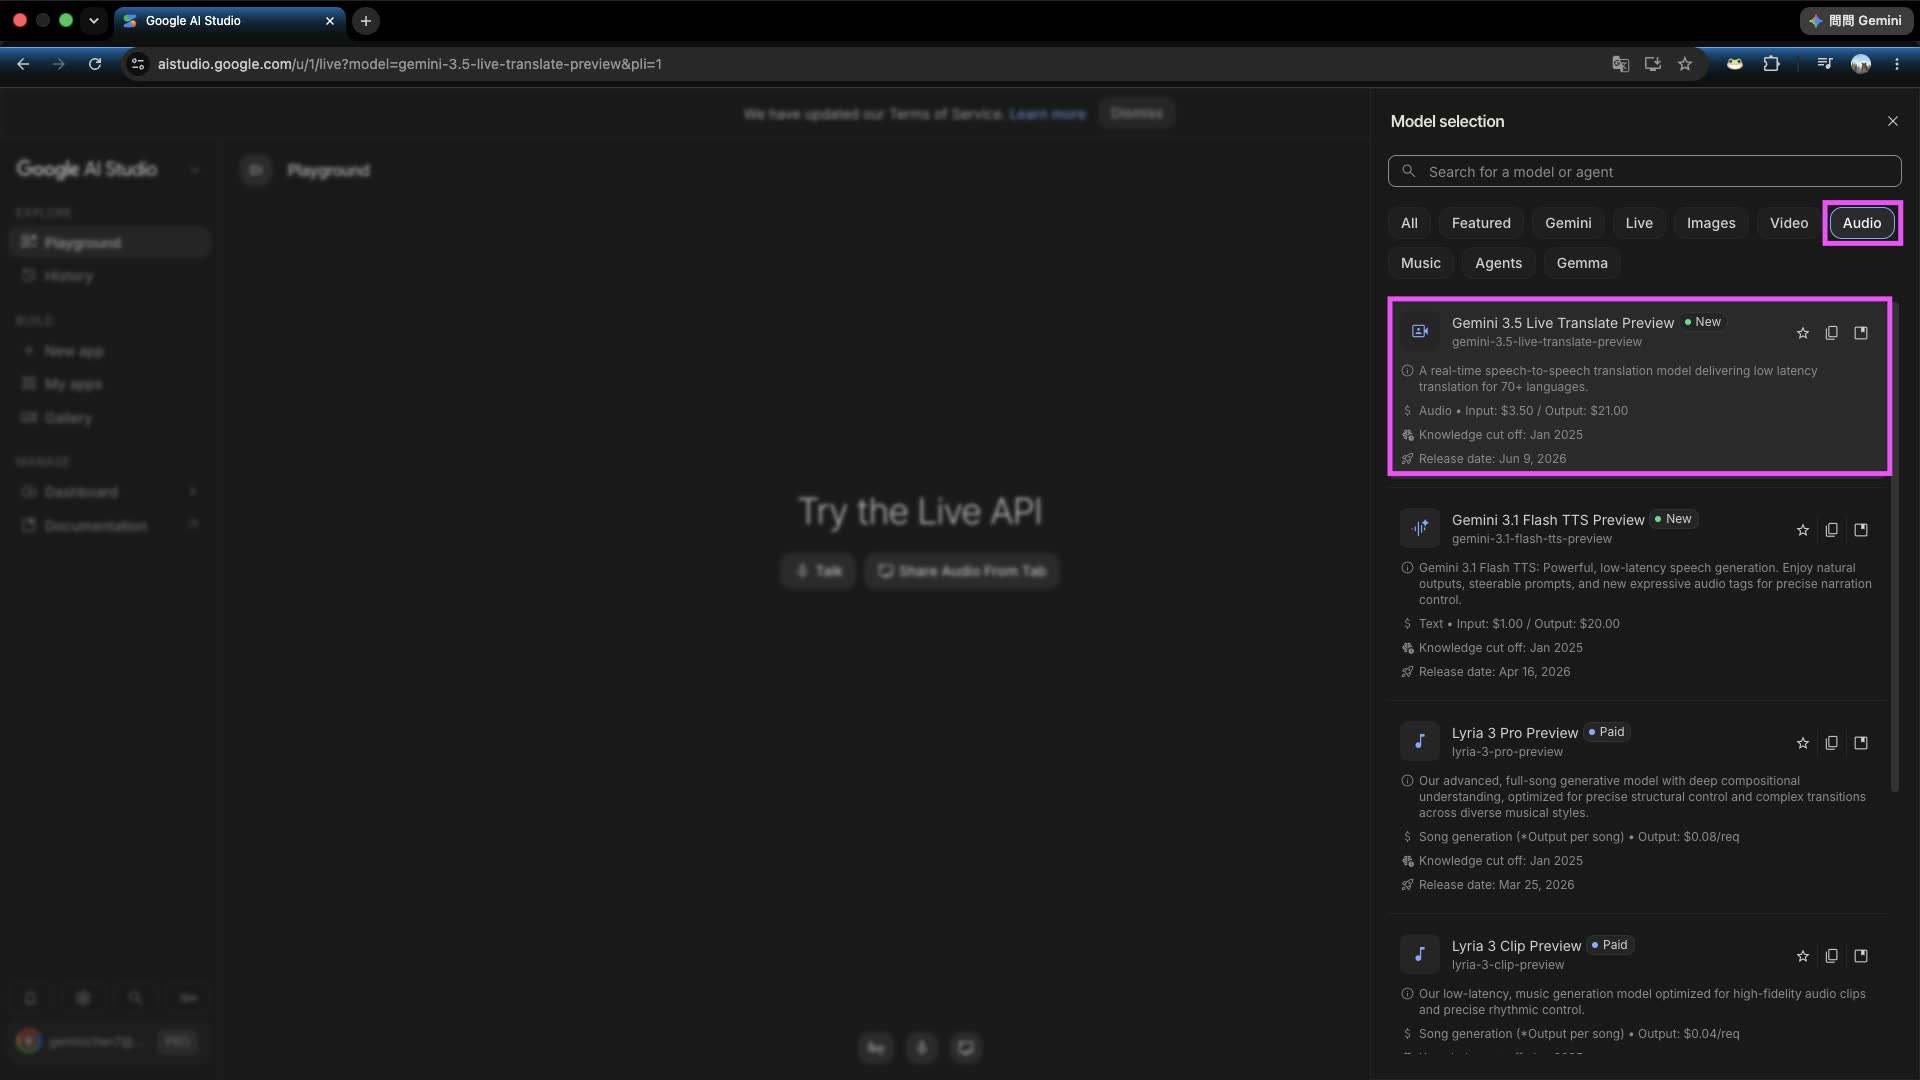Screen dimensions: 1920x1080
Task: Close the Model selection panel
Action: tap(1892, 121)
